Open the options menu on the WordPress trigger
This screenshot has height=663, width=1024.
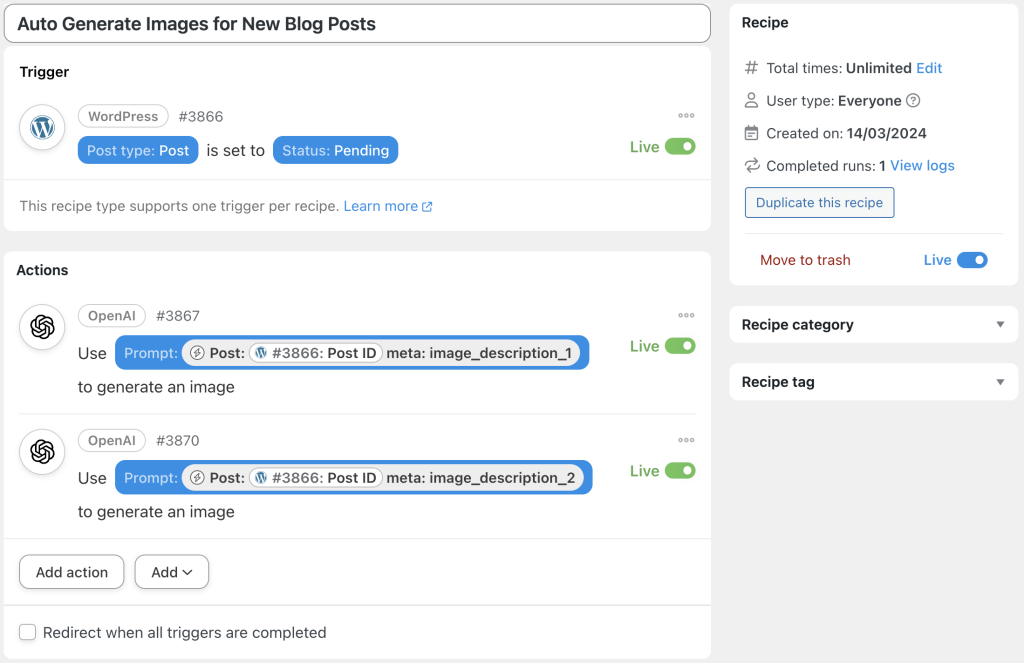[x=686, y=116]
